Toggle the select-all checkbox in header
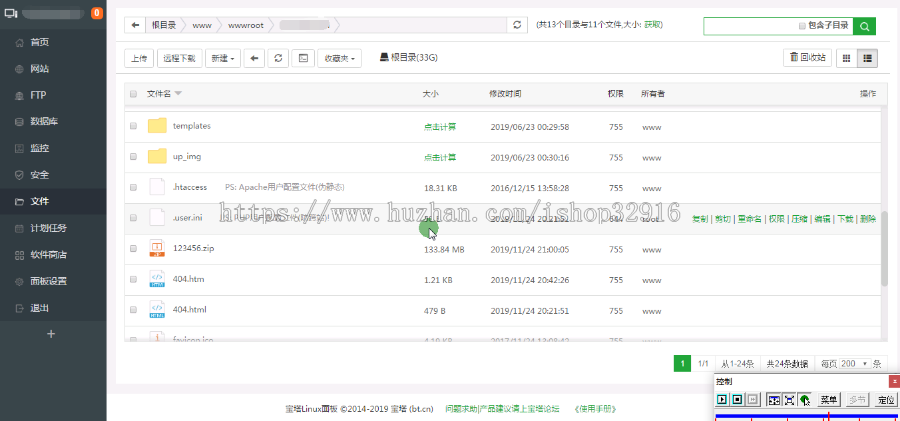 tap(133, 94)
